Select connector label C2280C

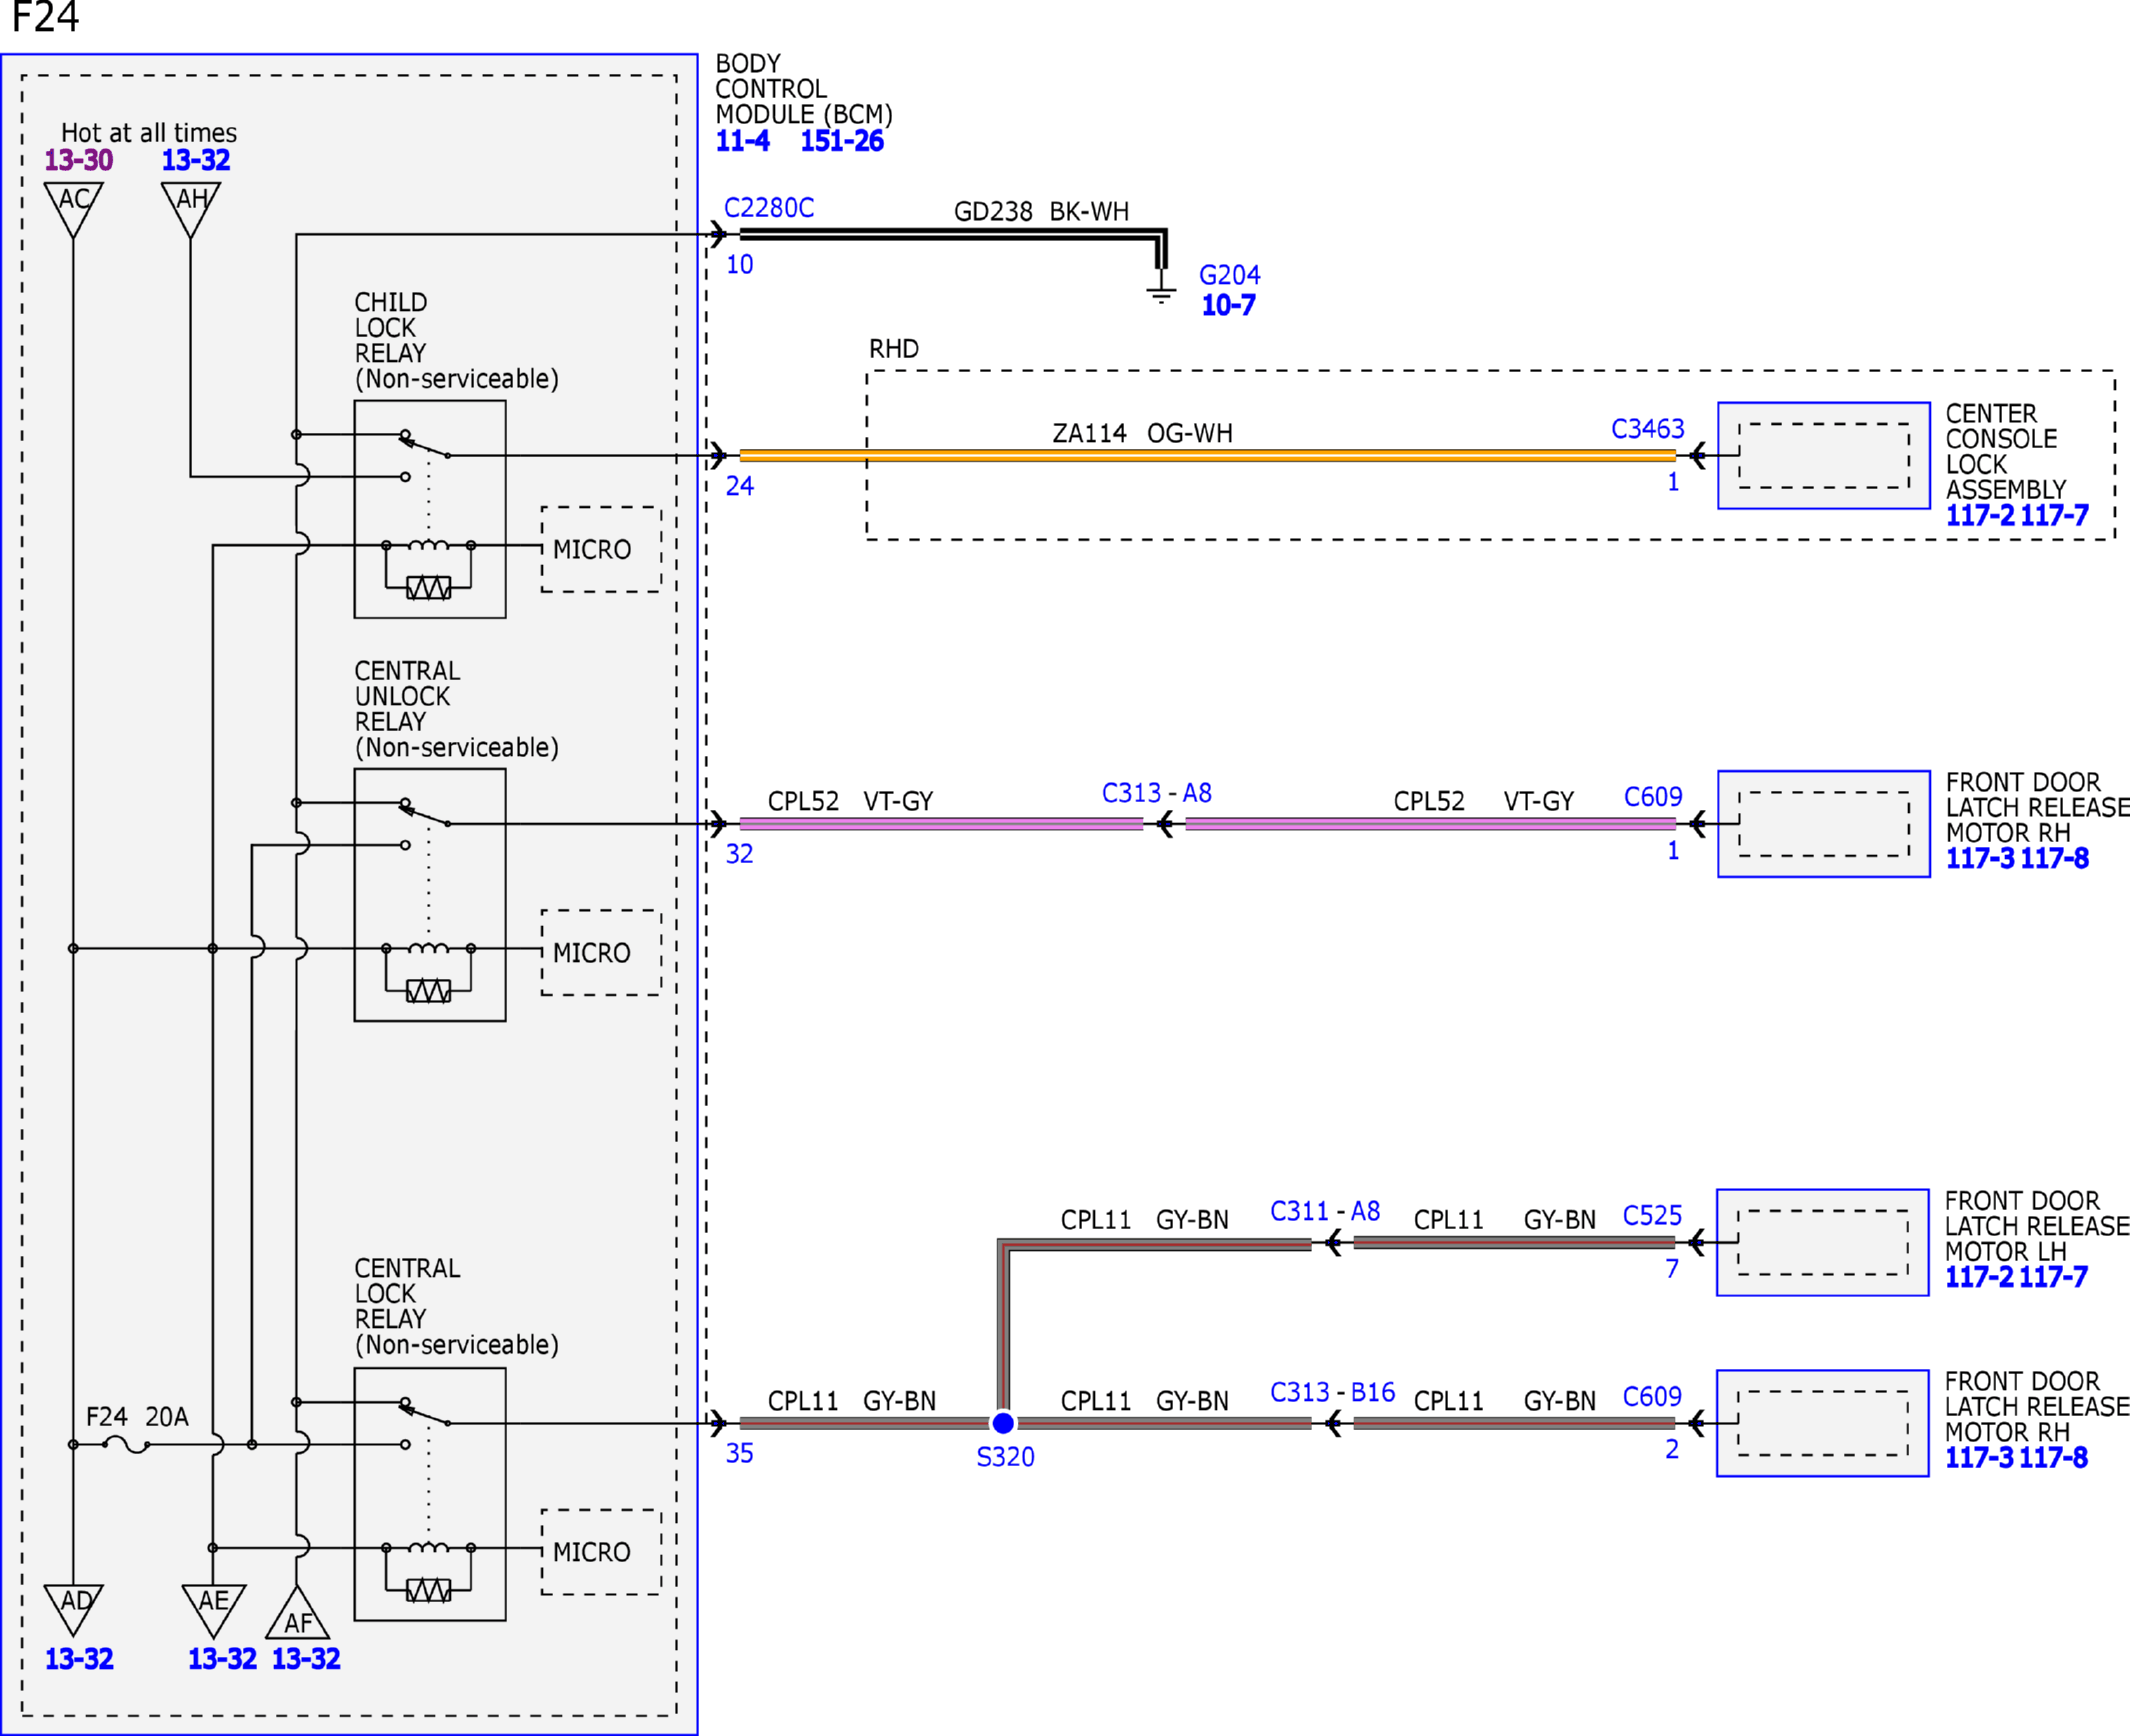coord(769,208)
